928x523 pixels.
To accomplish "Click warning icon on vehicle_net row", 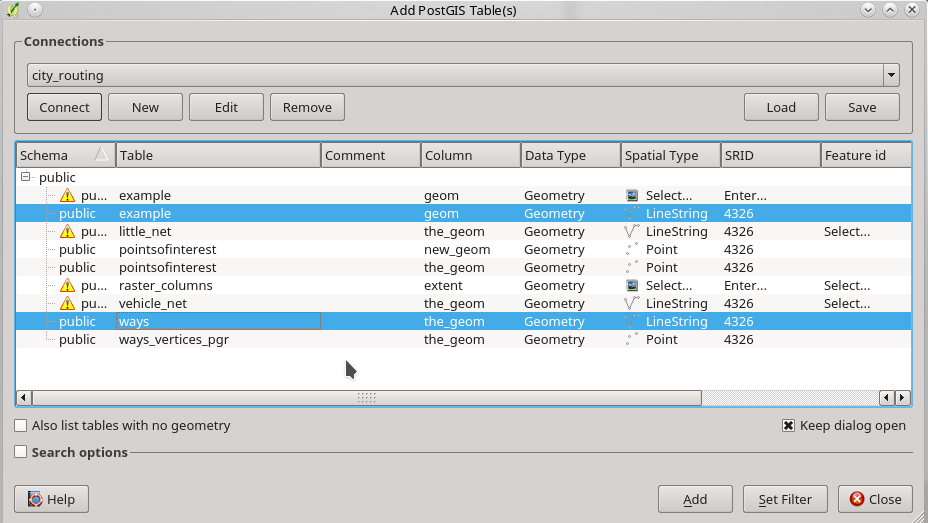I will [67, 304].
